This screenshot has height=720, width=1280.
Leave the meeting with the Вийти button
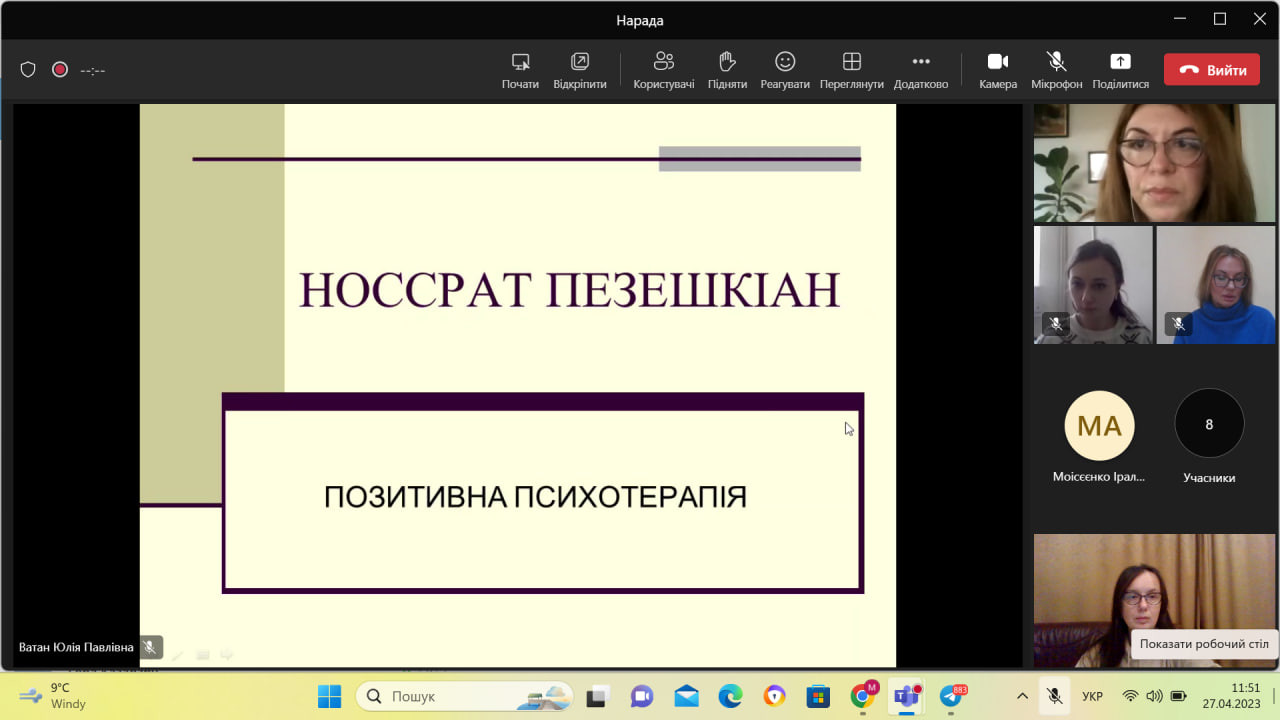pos(1211,70)
